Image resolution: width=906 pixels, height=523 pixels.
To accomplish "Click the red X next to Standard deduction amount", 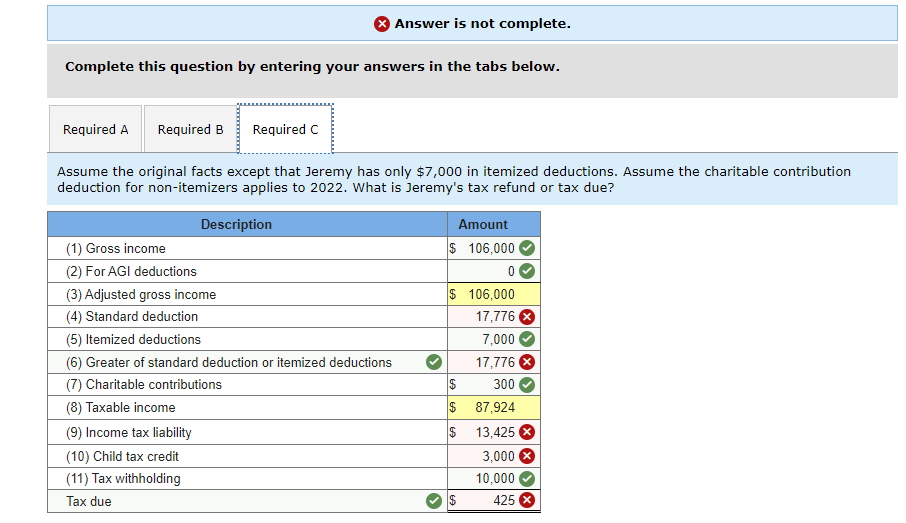I will 526,317.
